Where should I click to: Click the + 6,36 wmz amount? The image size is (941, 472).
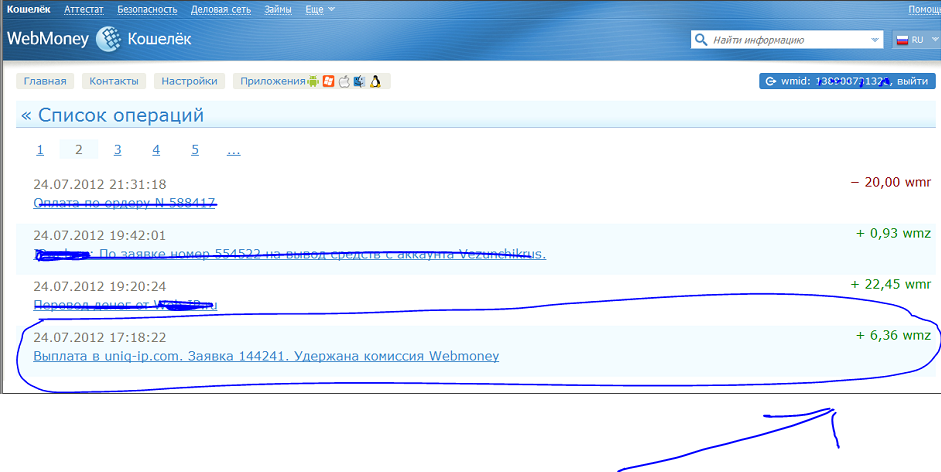click(x=894, y=335)
